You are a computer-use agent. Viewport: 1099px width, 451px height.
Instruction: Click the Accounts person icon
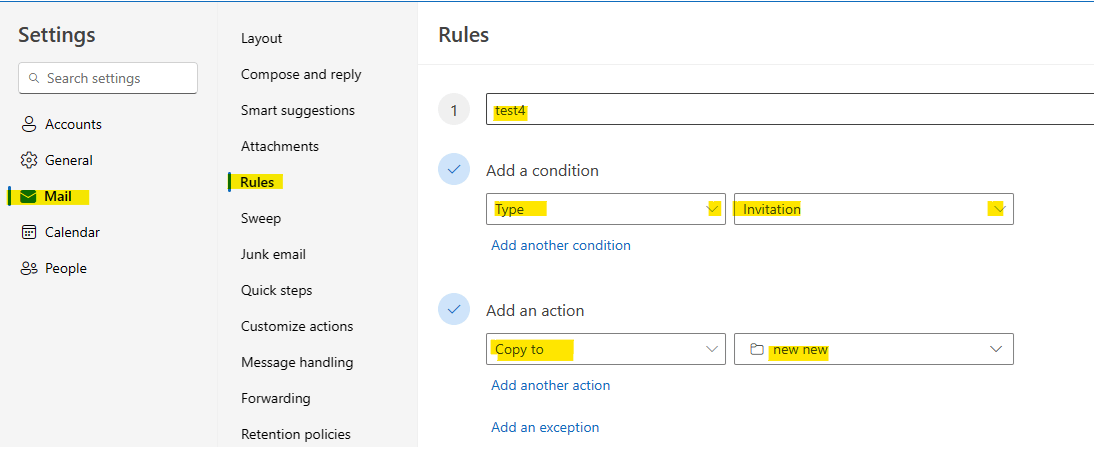coord(28,124)
